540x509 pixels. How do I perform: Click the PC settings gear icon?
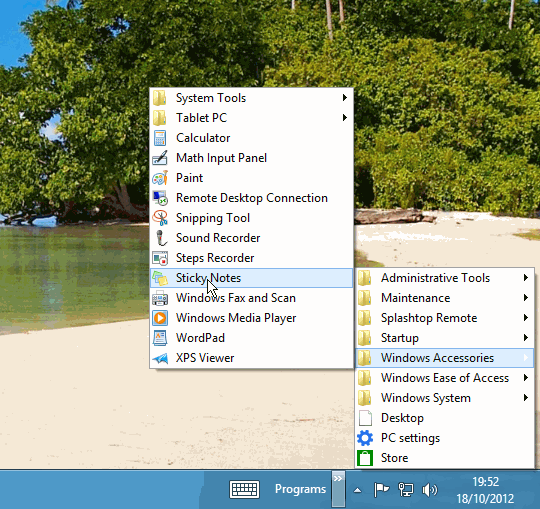365,438
